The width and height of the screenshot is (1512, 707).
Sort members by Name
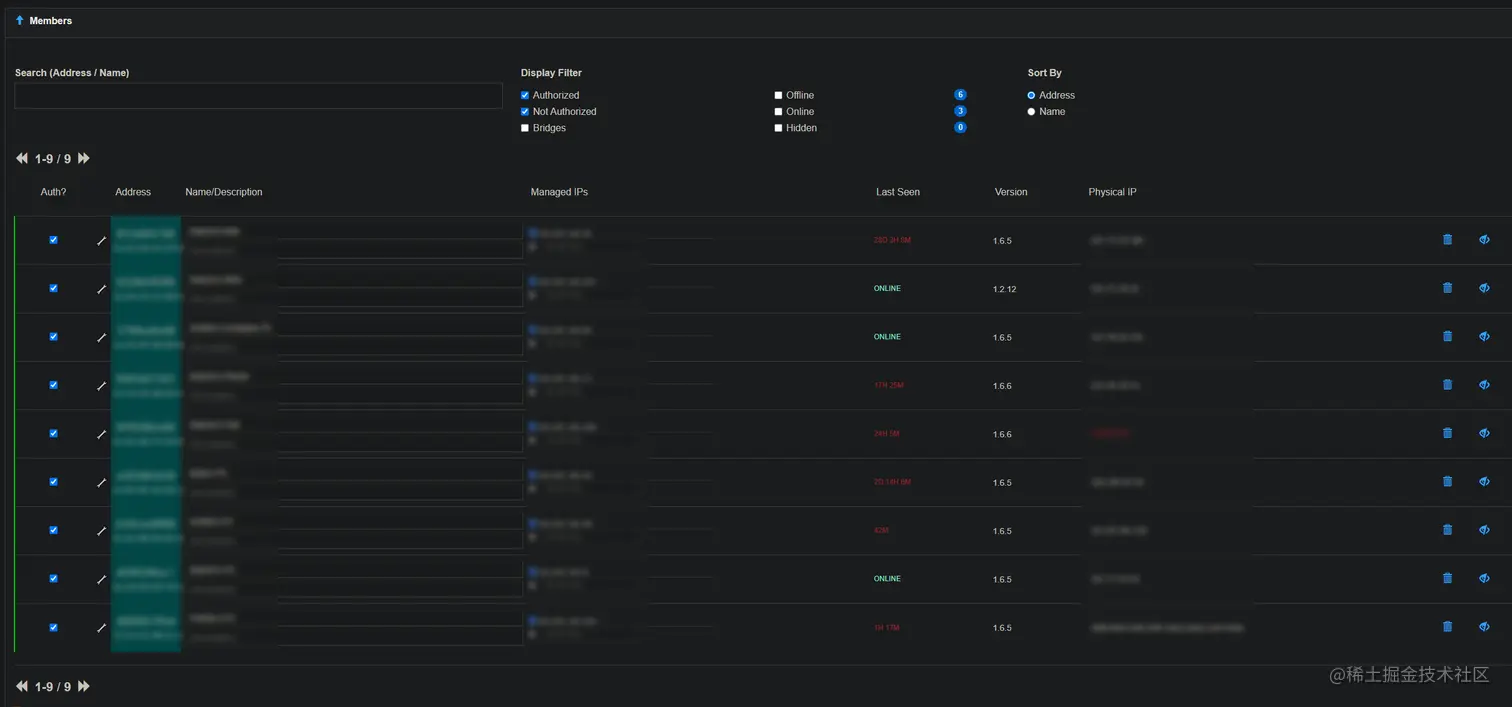click(x=1031, y=111)
